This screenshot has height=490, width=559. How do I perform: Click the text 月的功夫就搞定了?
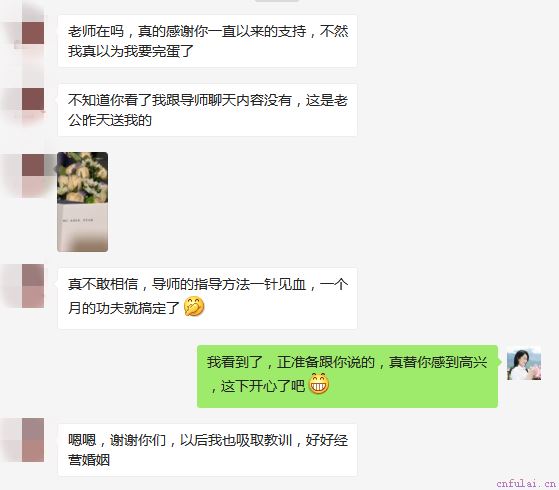point(124,308)
